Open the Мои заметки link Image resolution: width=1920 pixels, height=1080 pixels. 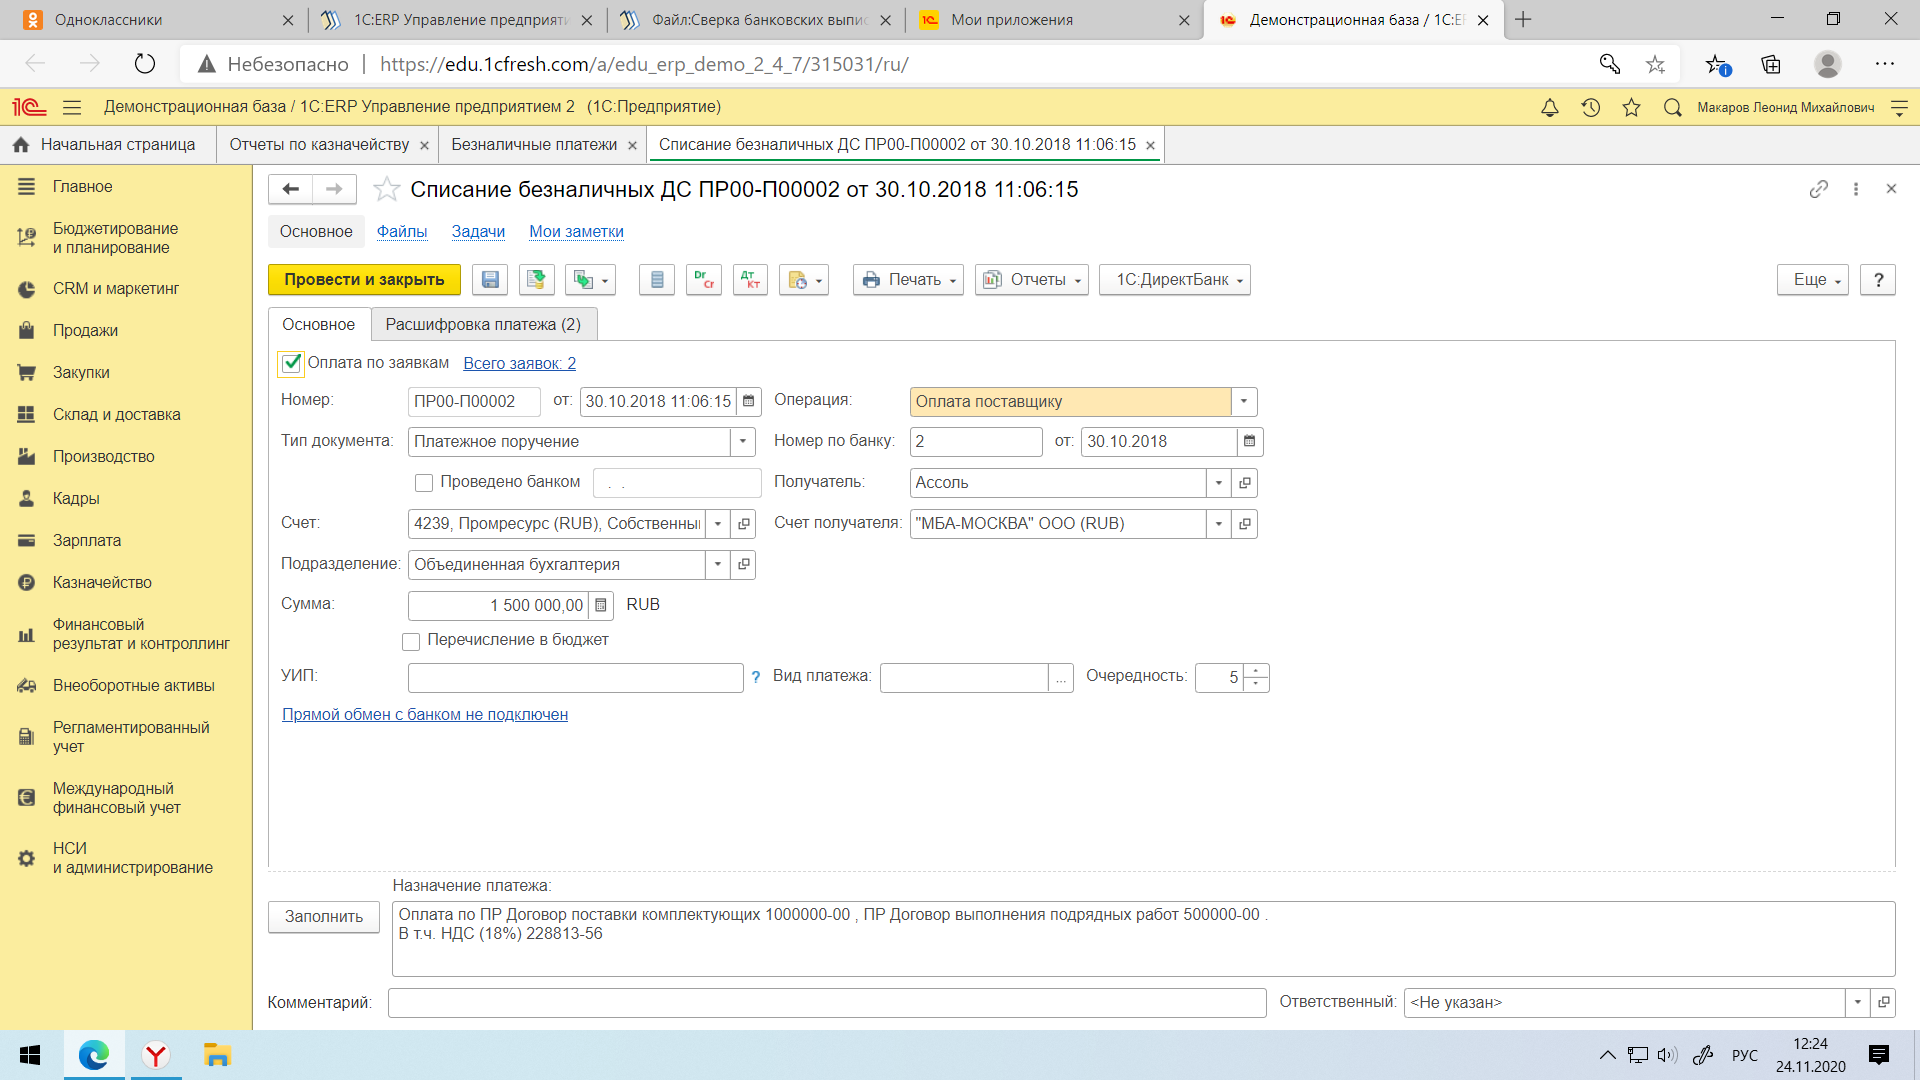(576, 231)
